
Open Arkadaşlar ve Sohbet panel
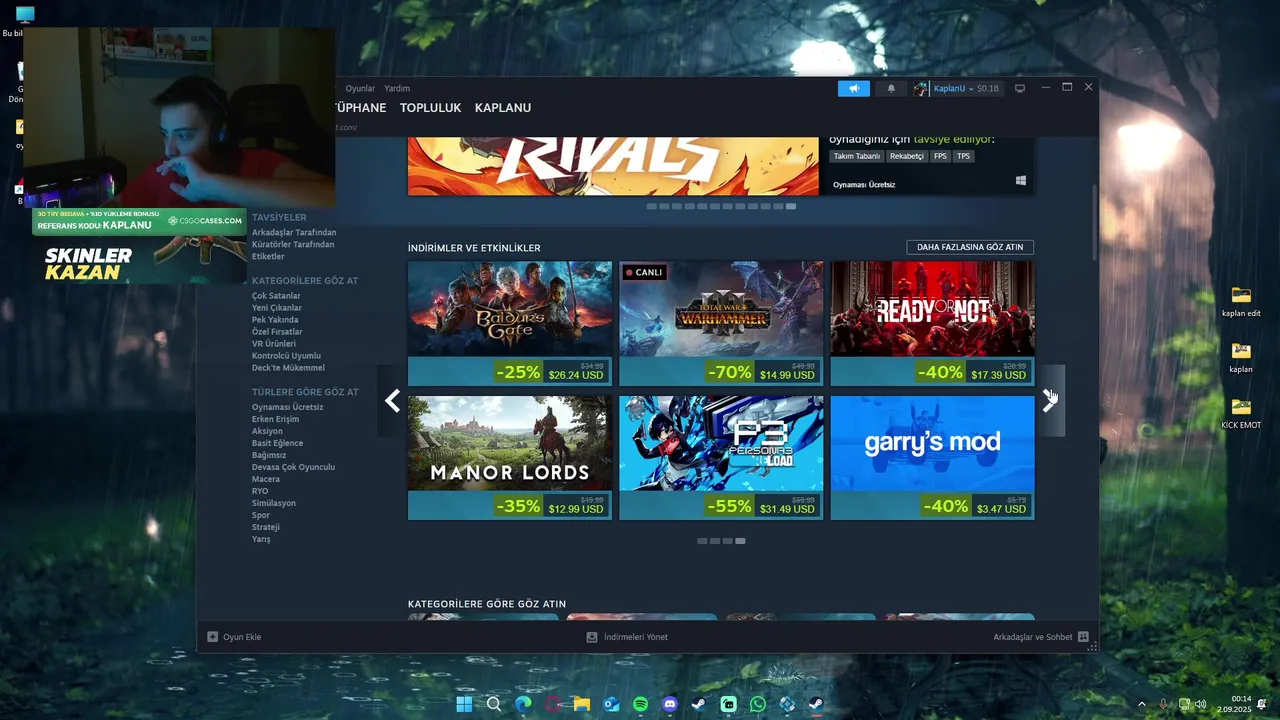[1041, 637]
